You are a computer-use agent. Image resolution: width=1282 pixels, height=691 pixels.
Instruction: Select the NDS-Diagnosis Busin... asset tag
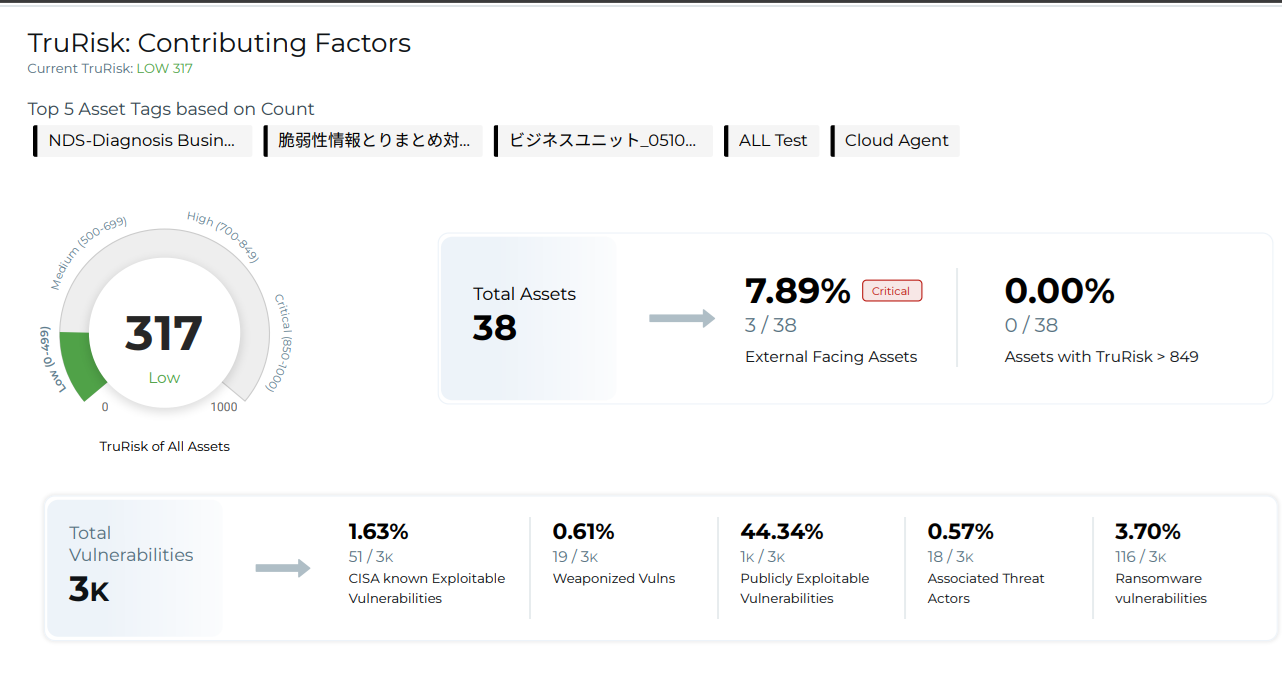click(x=142, y=141)
